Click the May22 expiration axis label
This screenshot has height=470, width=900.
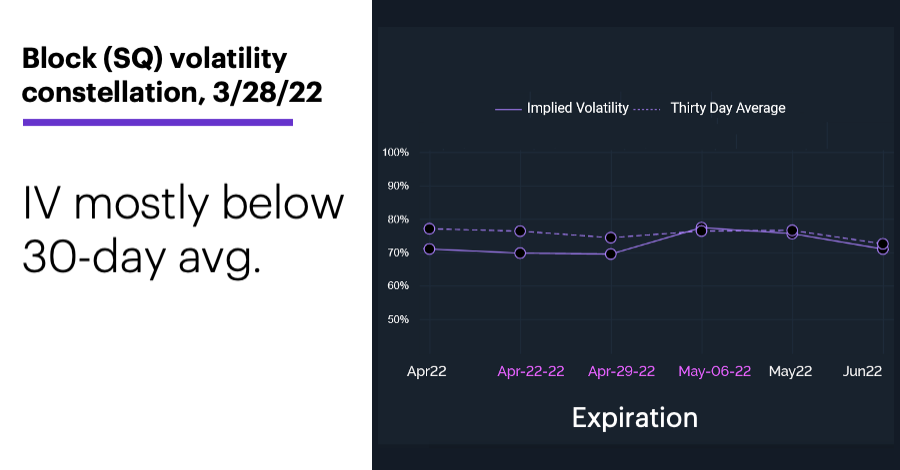(790, 371)
